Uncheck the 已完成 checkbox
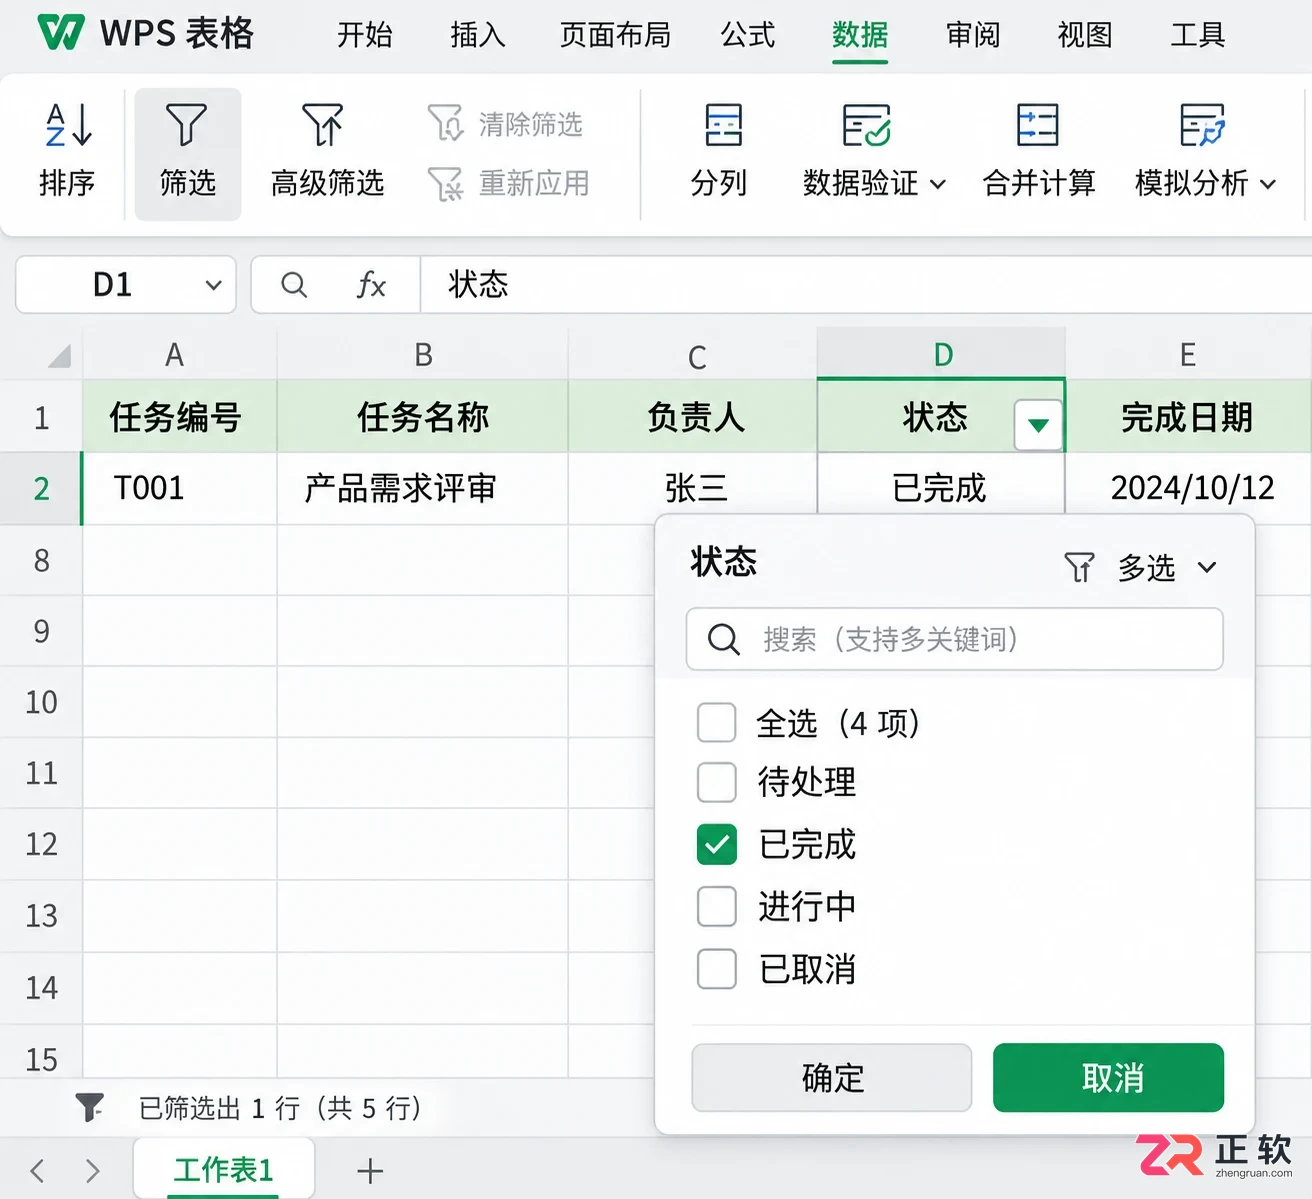Screen dimensions: 1312x1199 click(716, 844)
